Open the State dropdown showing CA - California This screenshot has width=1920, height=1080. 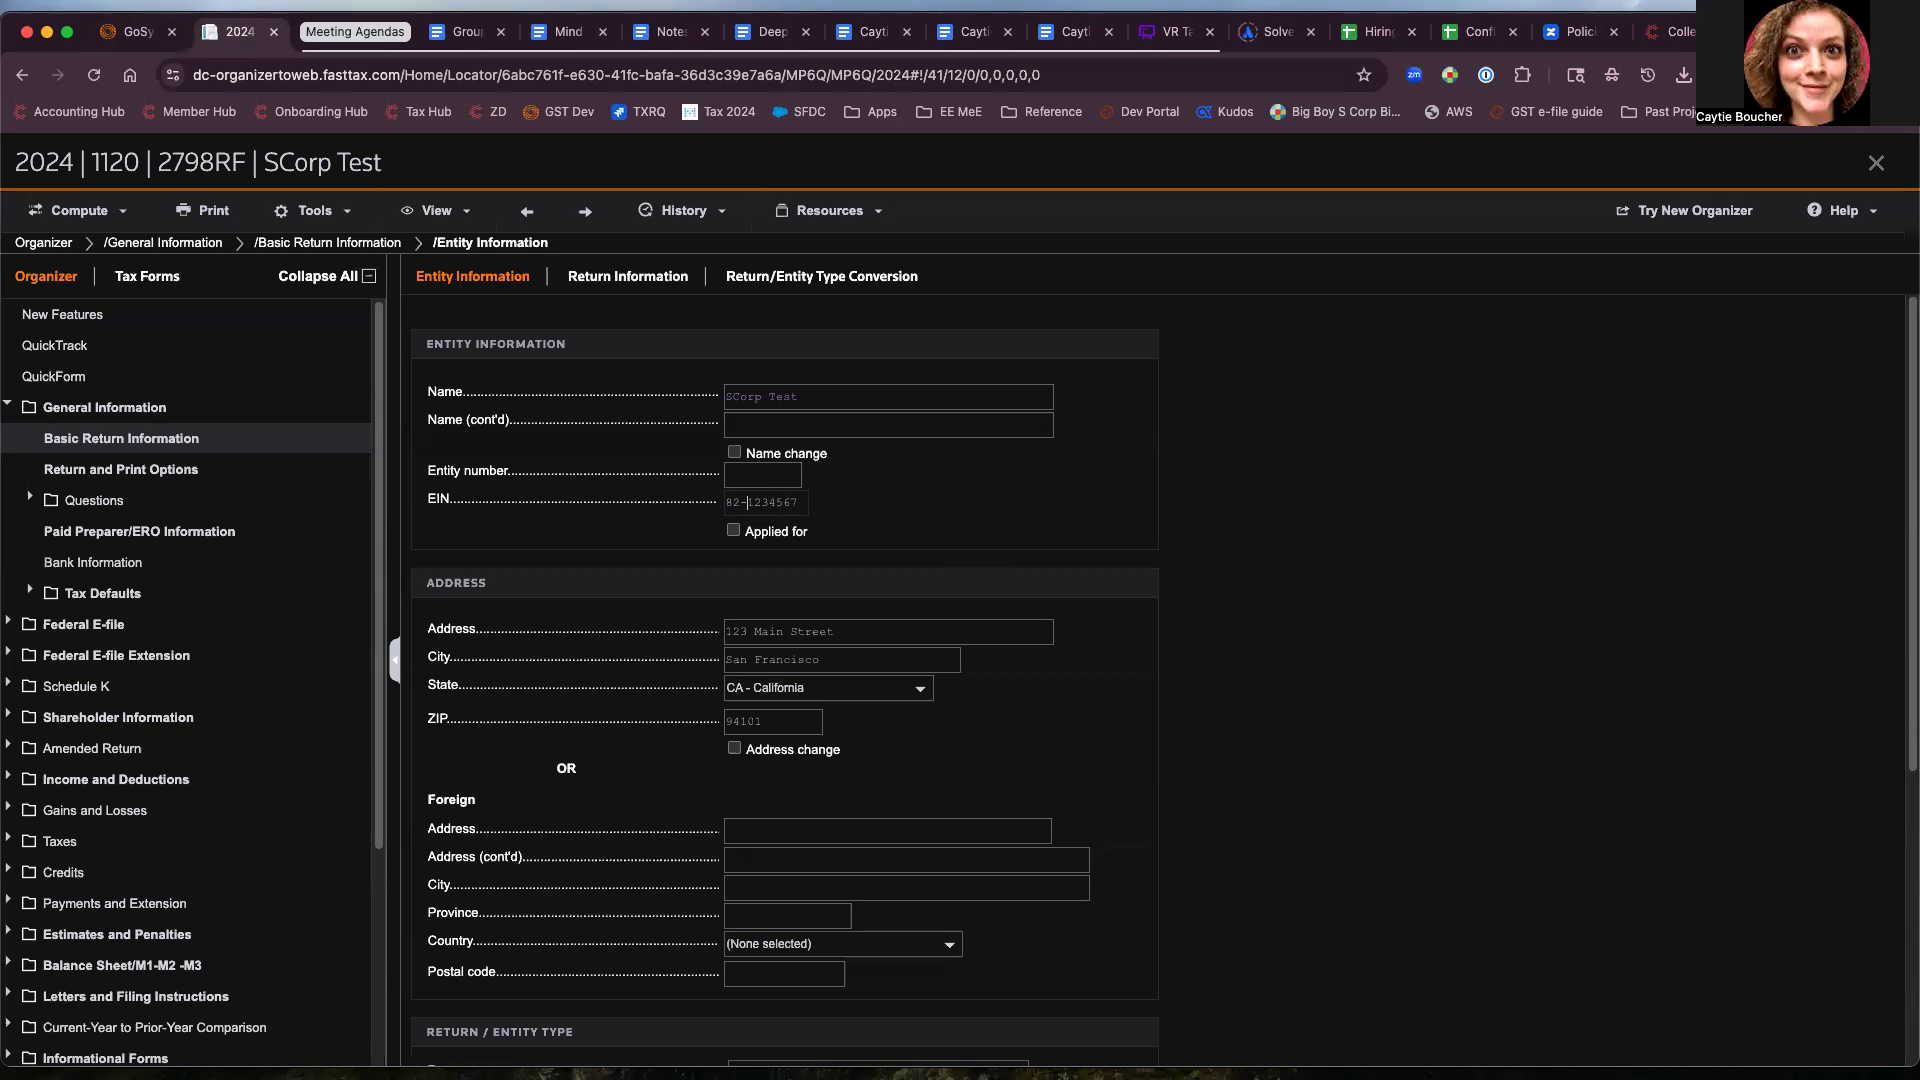[x=828, y=688]
